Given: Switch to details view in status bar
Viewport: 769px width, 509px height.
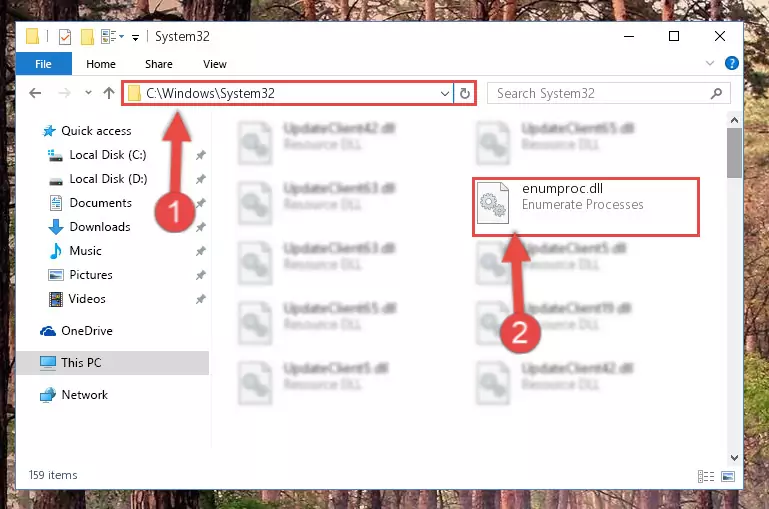Looking at the screenshot, I should tap(706, 476).
